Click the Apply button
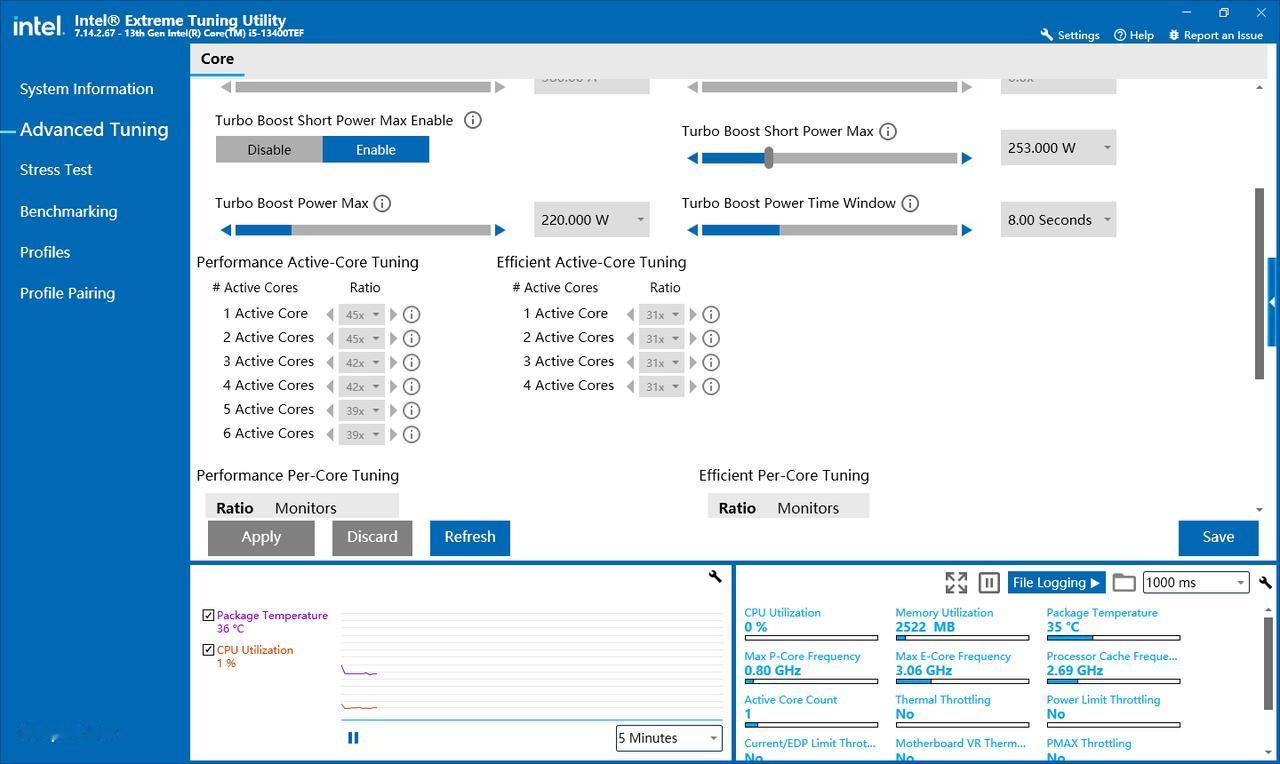Screen dimensions: 1280x764 (x=261, y=537)
